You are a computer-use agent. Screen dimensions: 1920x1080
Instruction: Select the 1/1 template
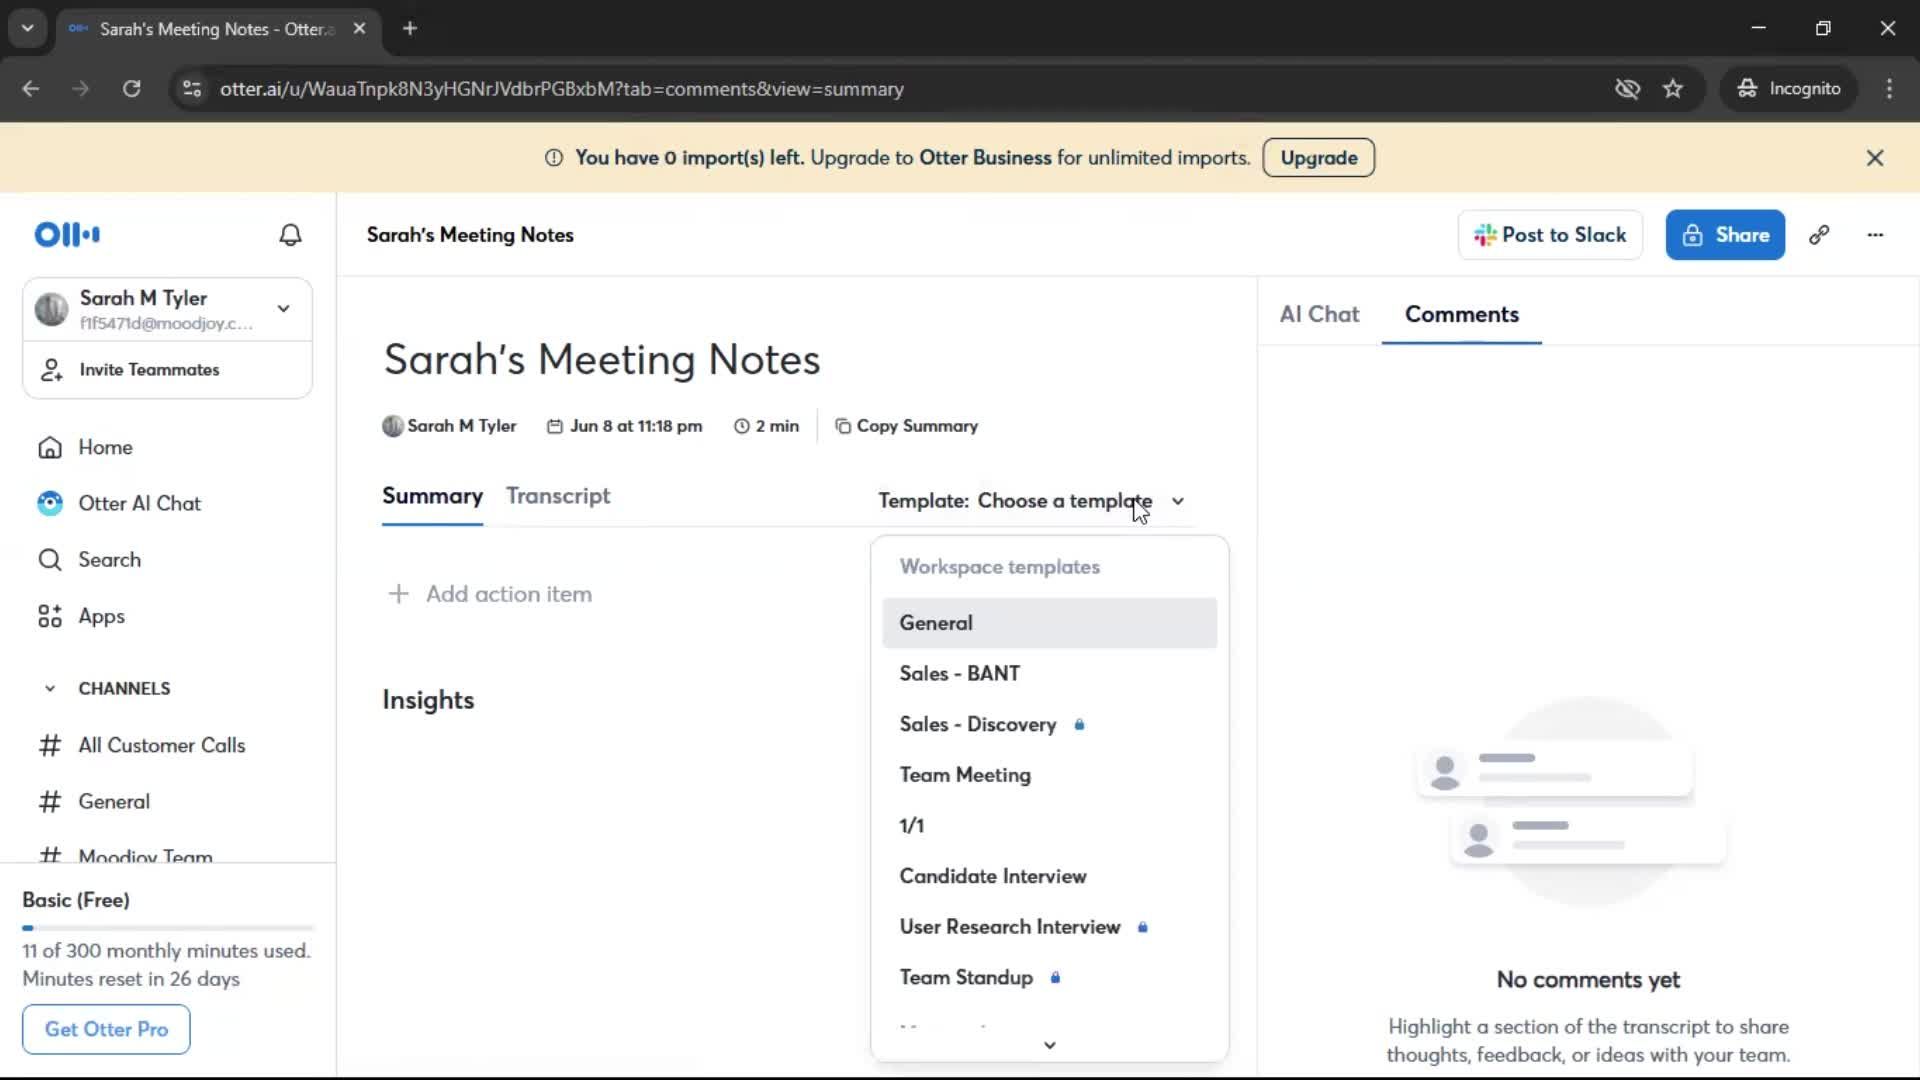pyautogui.click(x=1049, y=826)
